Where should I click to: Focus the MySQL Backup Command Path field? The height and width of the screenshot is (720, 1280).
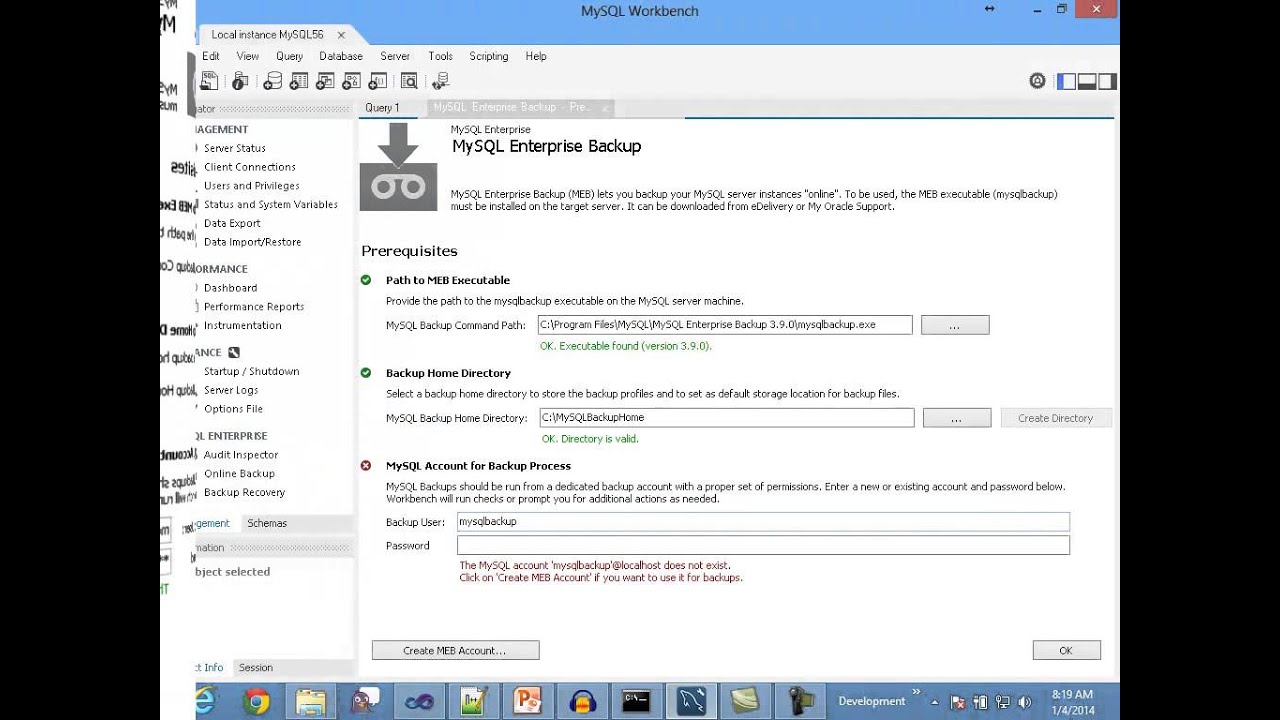(x=725, y=325)
